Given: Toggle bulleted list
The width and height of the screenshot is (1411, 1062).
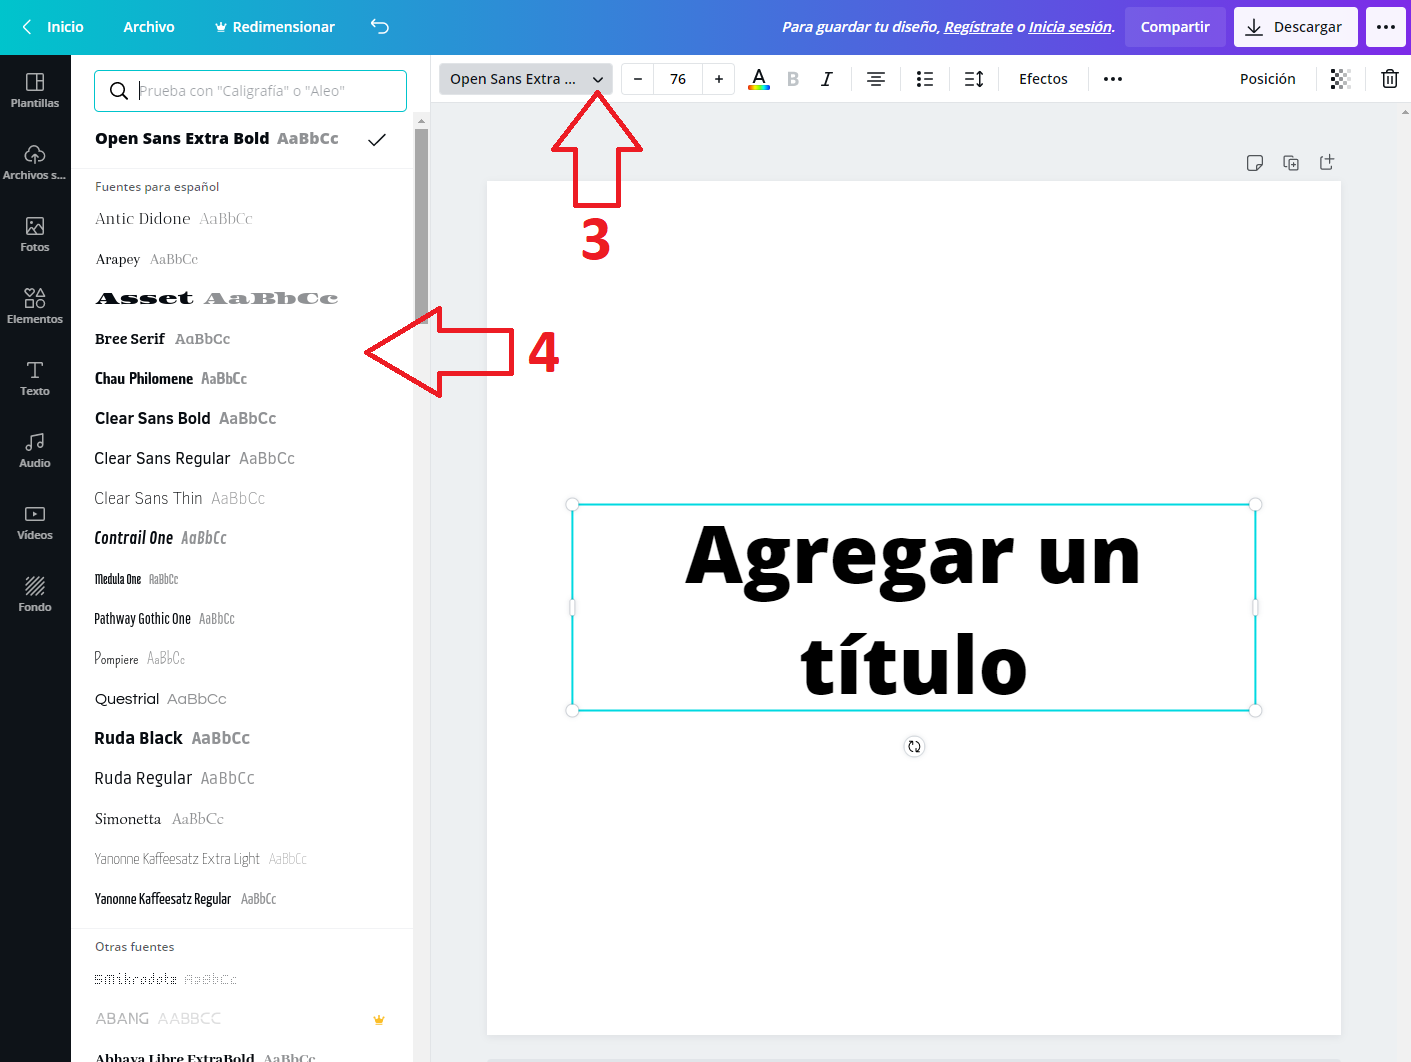Looking at the screenshot, I should click(925, 79).
